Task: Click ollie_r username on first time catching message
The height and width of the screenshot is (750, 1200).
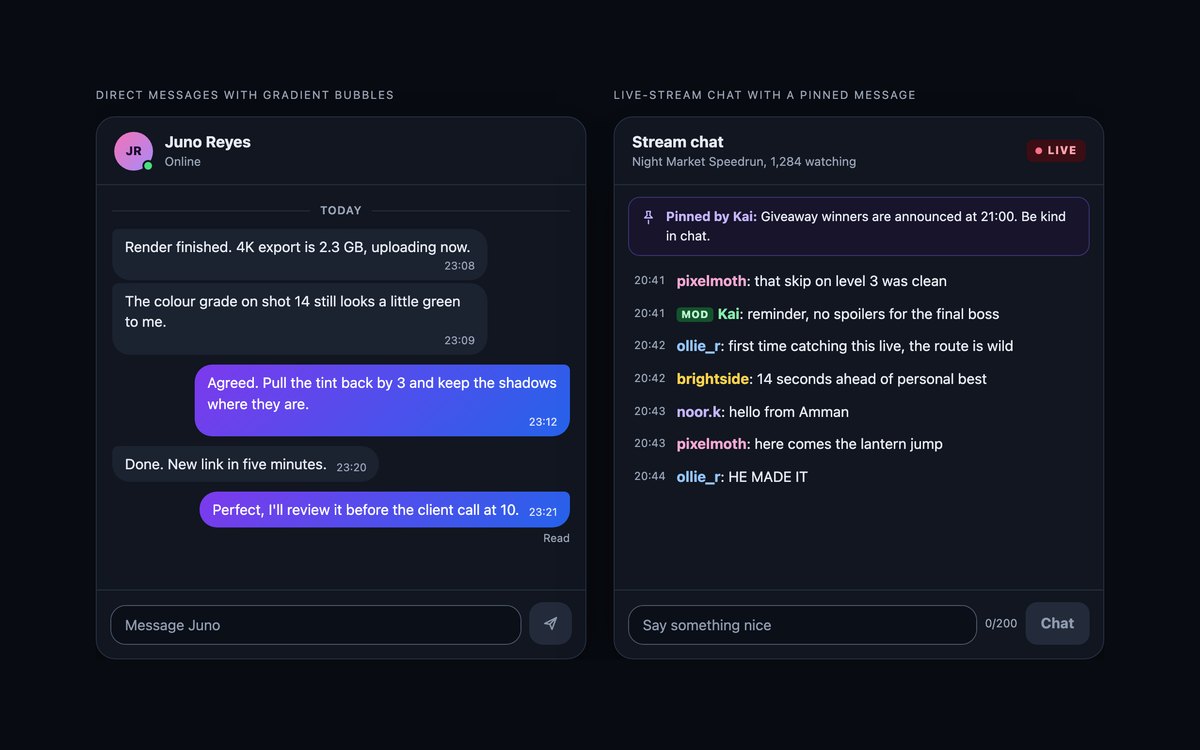Action: (699, 346)
